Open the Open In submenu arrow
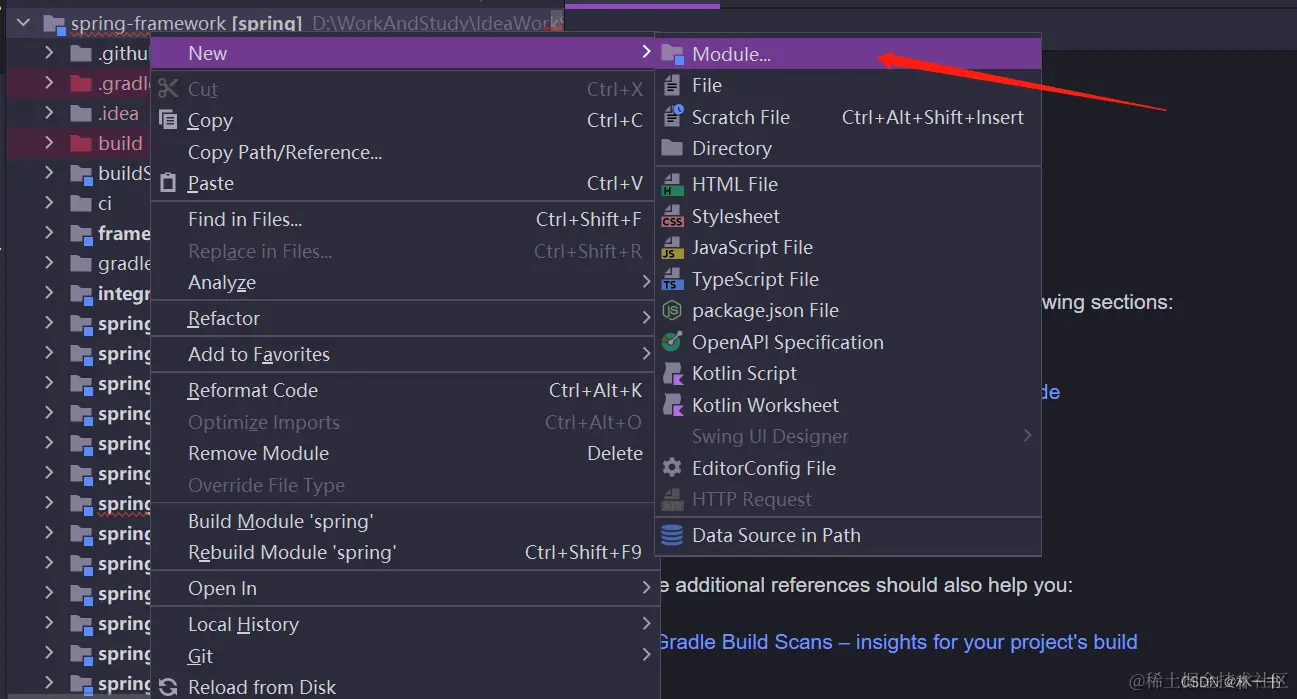 pos(646,588)
